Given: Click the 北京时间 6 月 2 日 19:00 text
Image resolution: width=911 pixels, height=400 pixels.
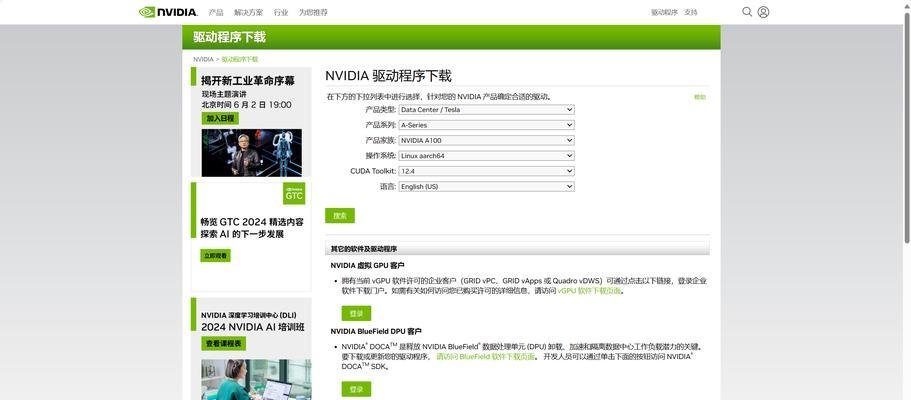Looking at the screenshot, I should click(246, 105).
